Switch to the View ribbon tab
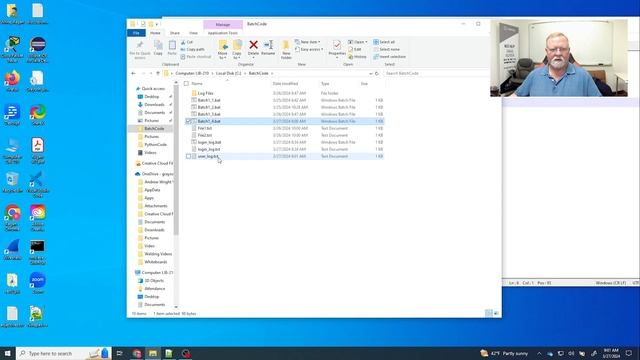The width and height of the screenshot is (640, 360). coord(193,33)
